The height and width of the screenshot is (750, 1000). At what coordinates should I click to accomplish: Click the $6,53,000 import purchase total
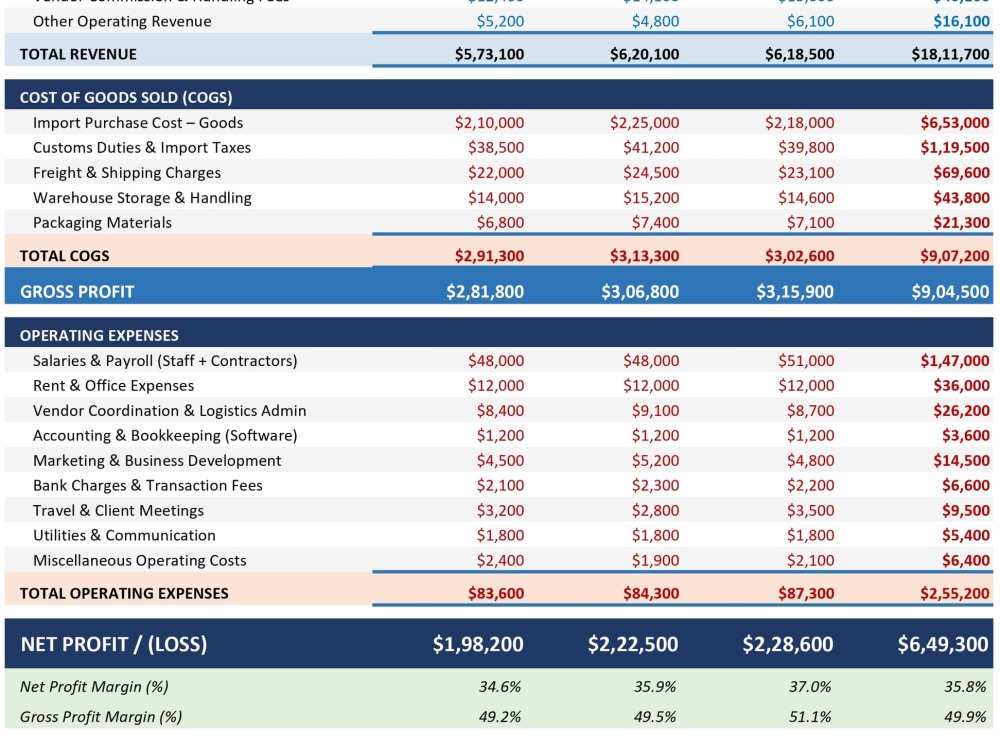click(x=955, y=122)
